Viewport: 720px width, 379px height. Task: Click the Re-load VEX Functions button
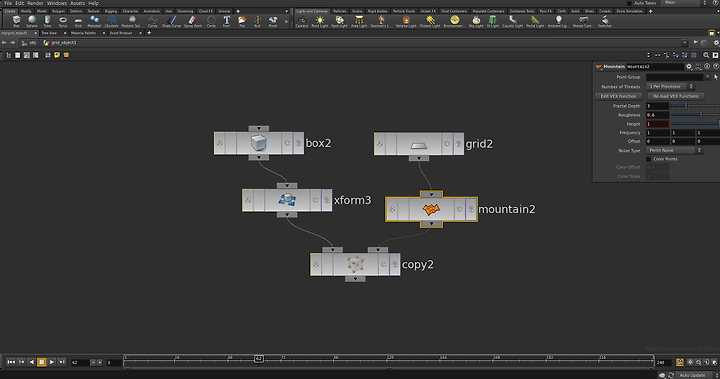tap(675, 96)
